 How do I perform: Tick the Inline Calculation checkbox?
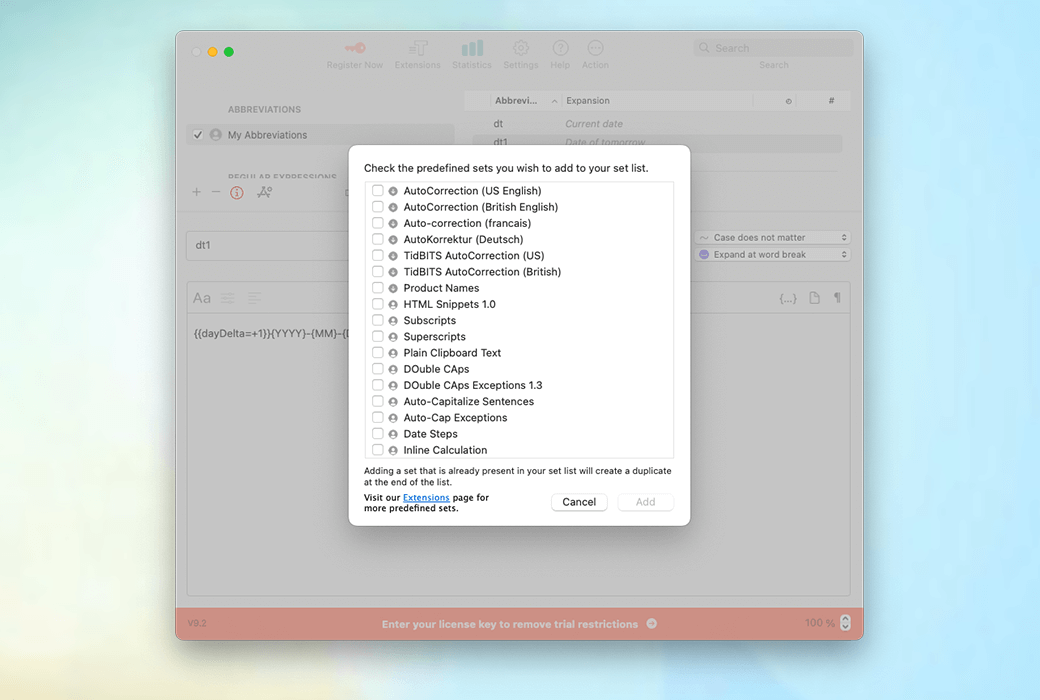tap(378, 450)
